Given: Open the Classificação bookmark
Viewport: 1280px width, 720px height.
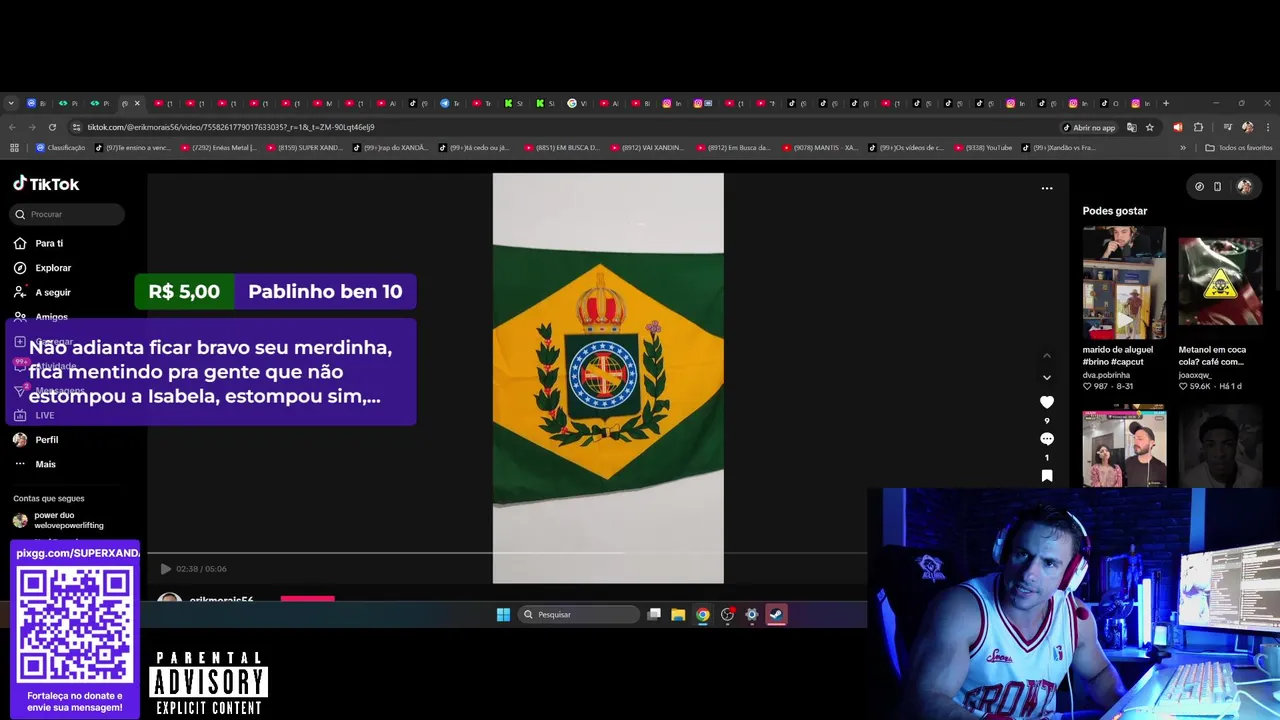Looking at the screenshot, I should tap(61, 148).
